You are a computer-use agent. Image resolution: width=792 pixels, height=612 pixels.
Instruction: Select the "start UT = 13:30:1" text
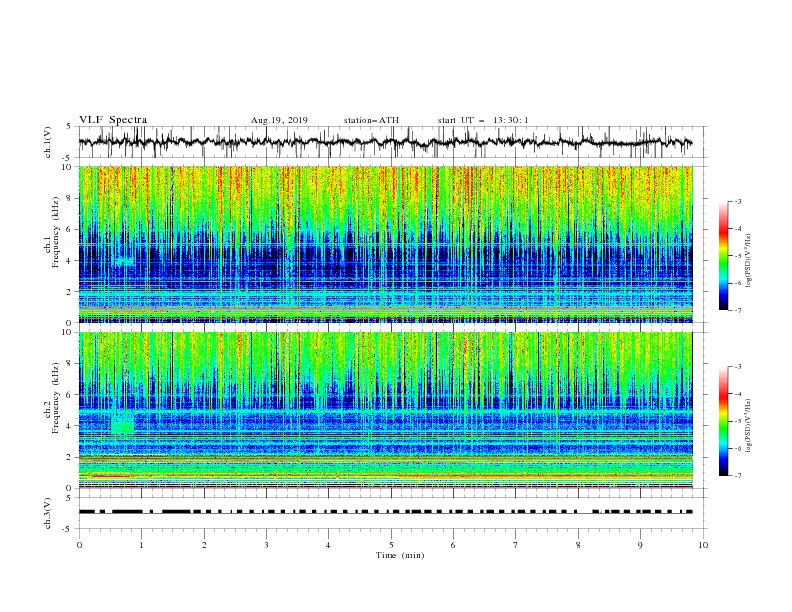483,120
